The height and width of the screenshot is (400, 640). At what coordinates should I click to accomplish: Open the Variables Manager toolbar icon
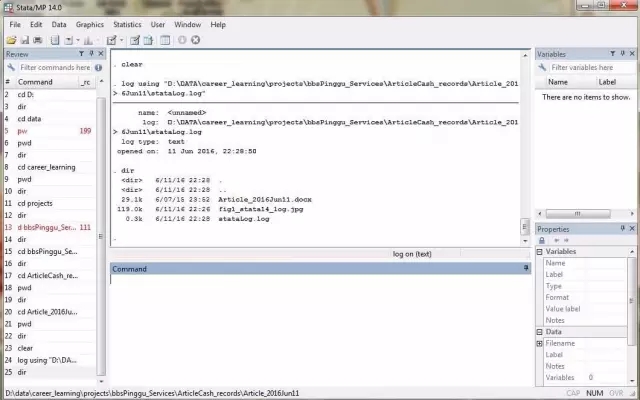tap(165, 40)
